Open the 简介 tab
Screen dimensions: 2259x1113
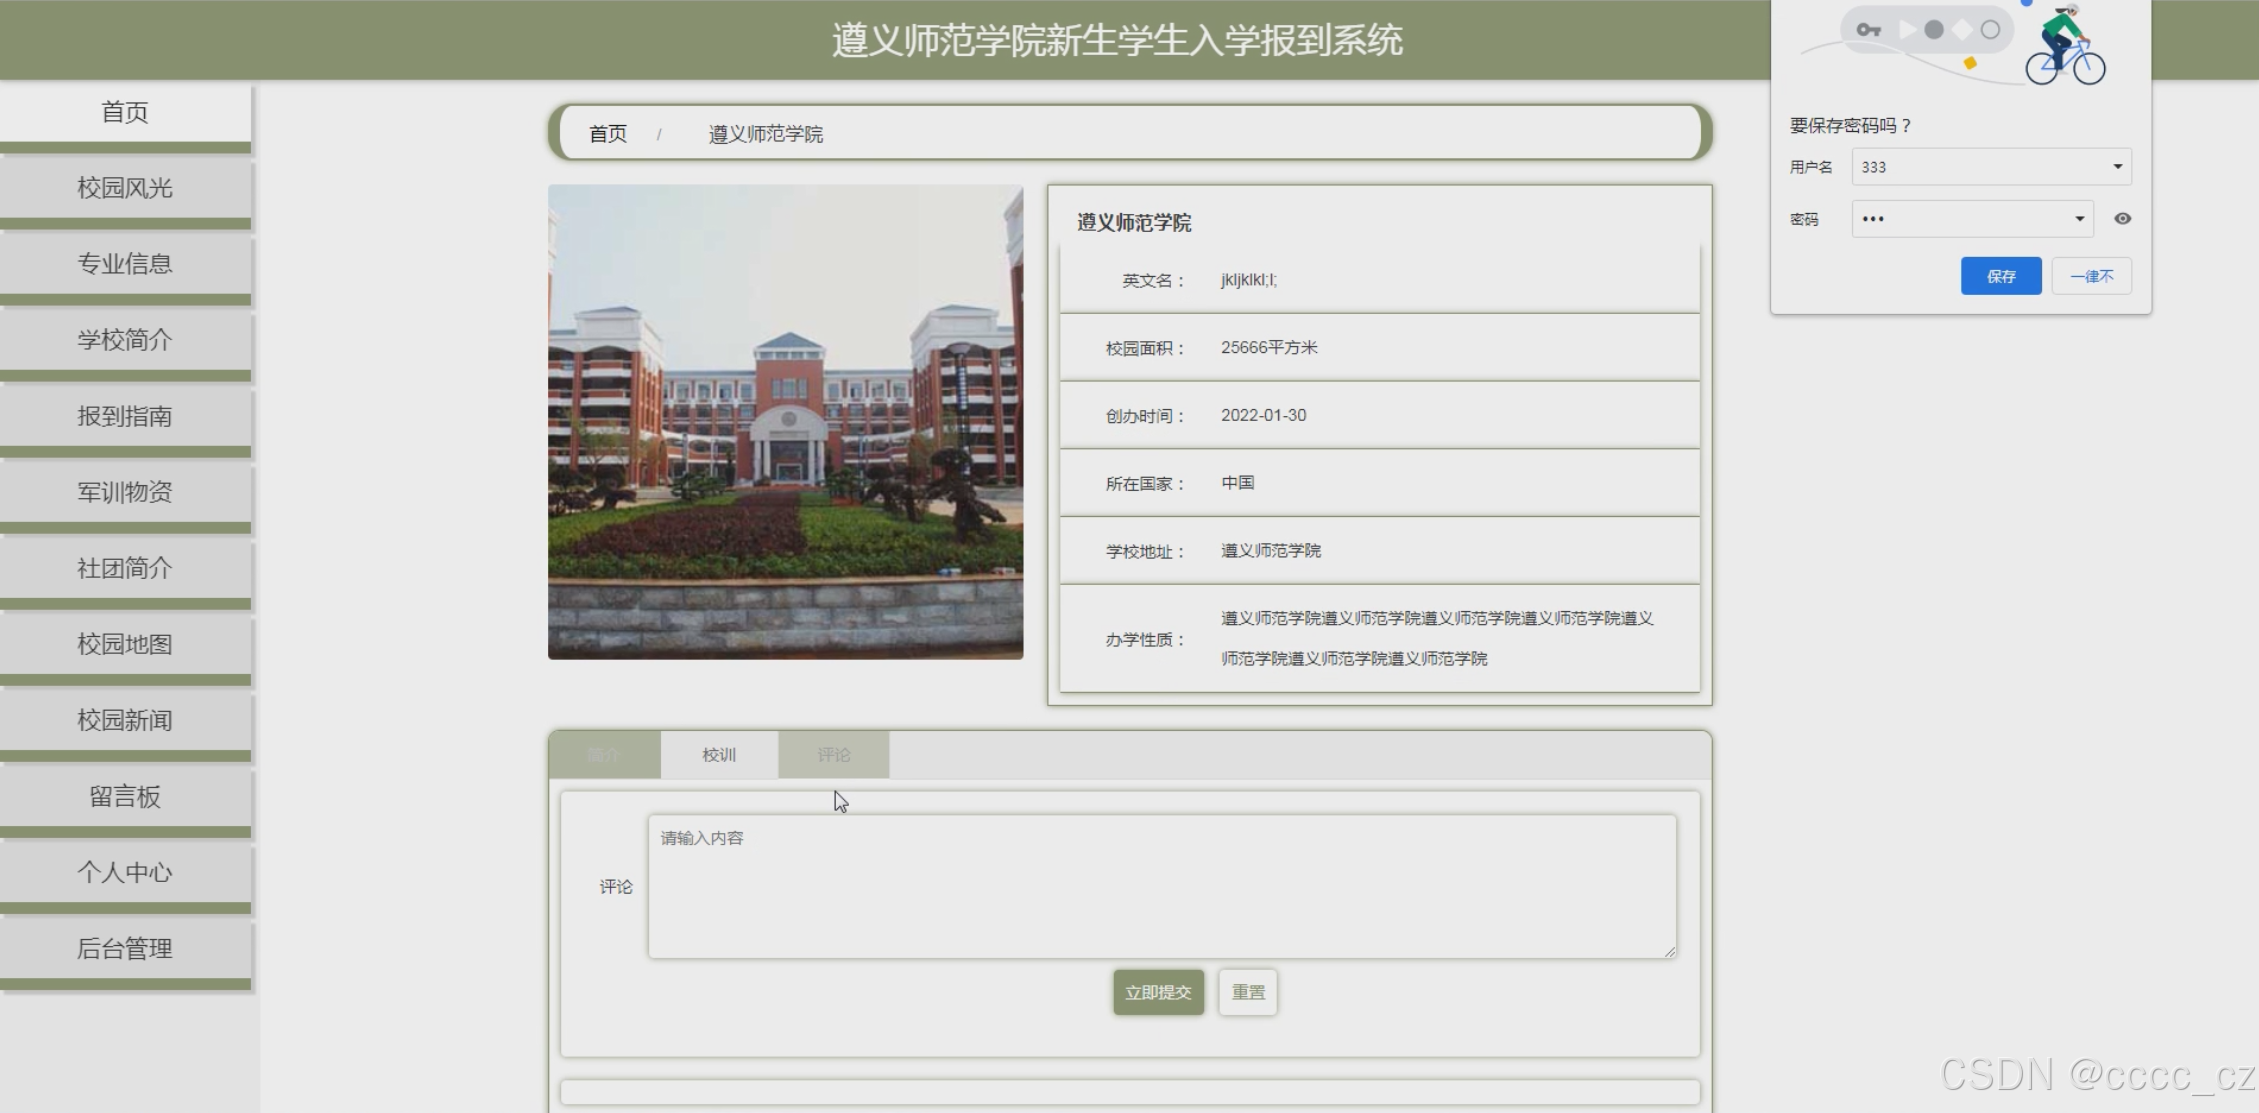(604, 755)
